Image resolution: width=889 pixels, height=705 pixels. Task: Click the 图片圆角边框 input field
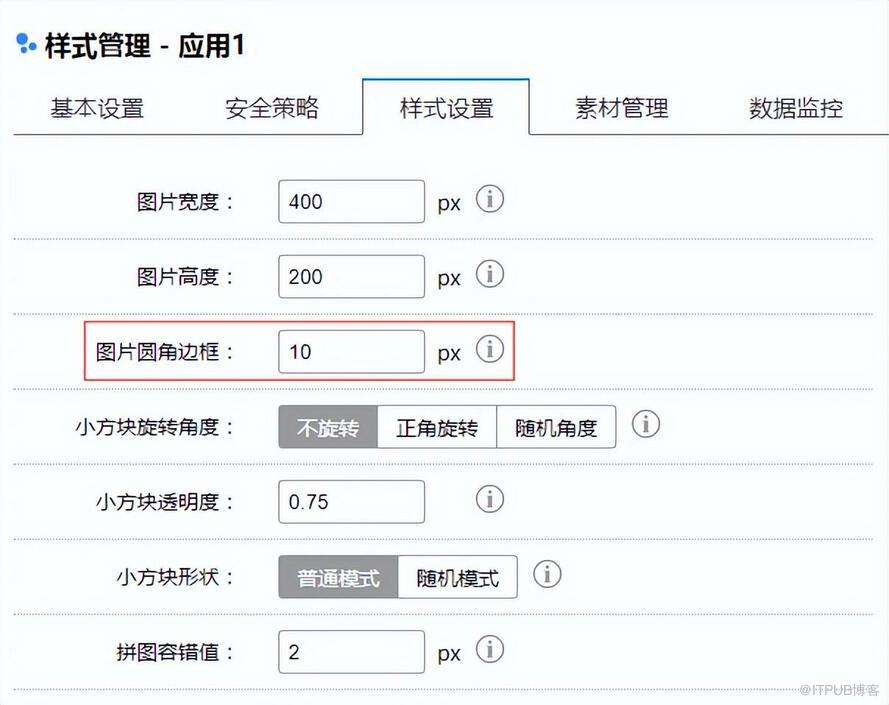click(x=351, y=352)
